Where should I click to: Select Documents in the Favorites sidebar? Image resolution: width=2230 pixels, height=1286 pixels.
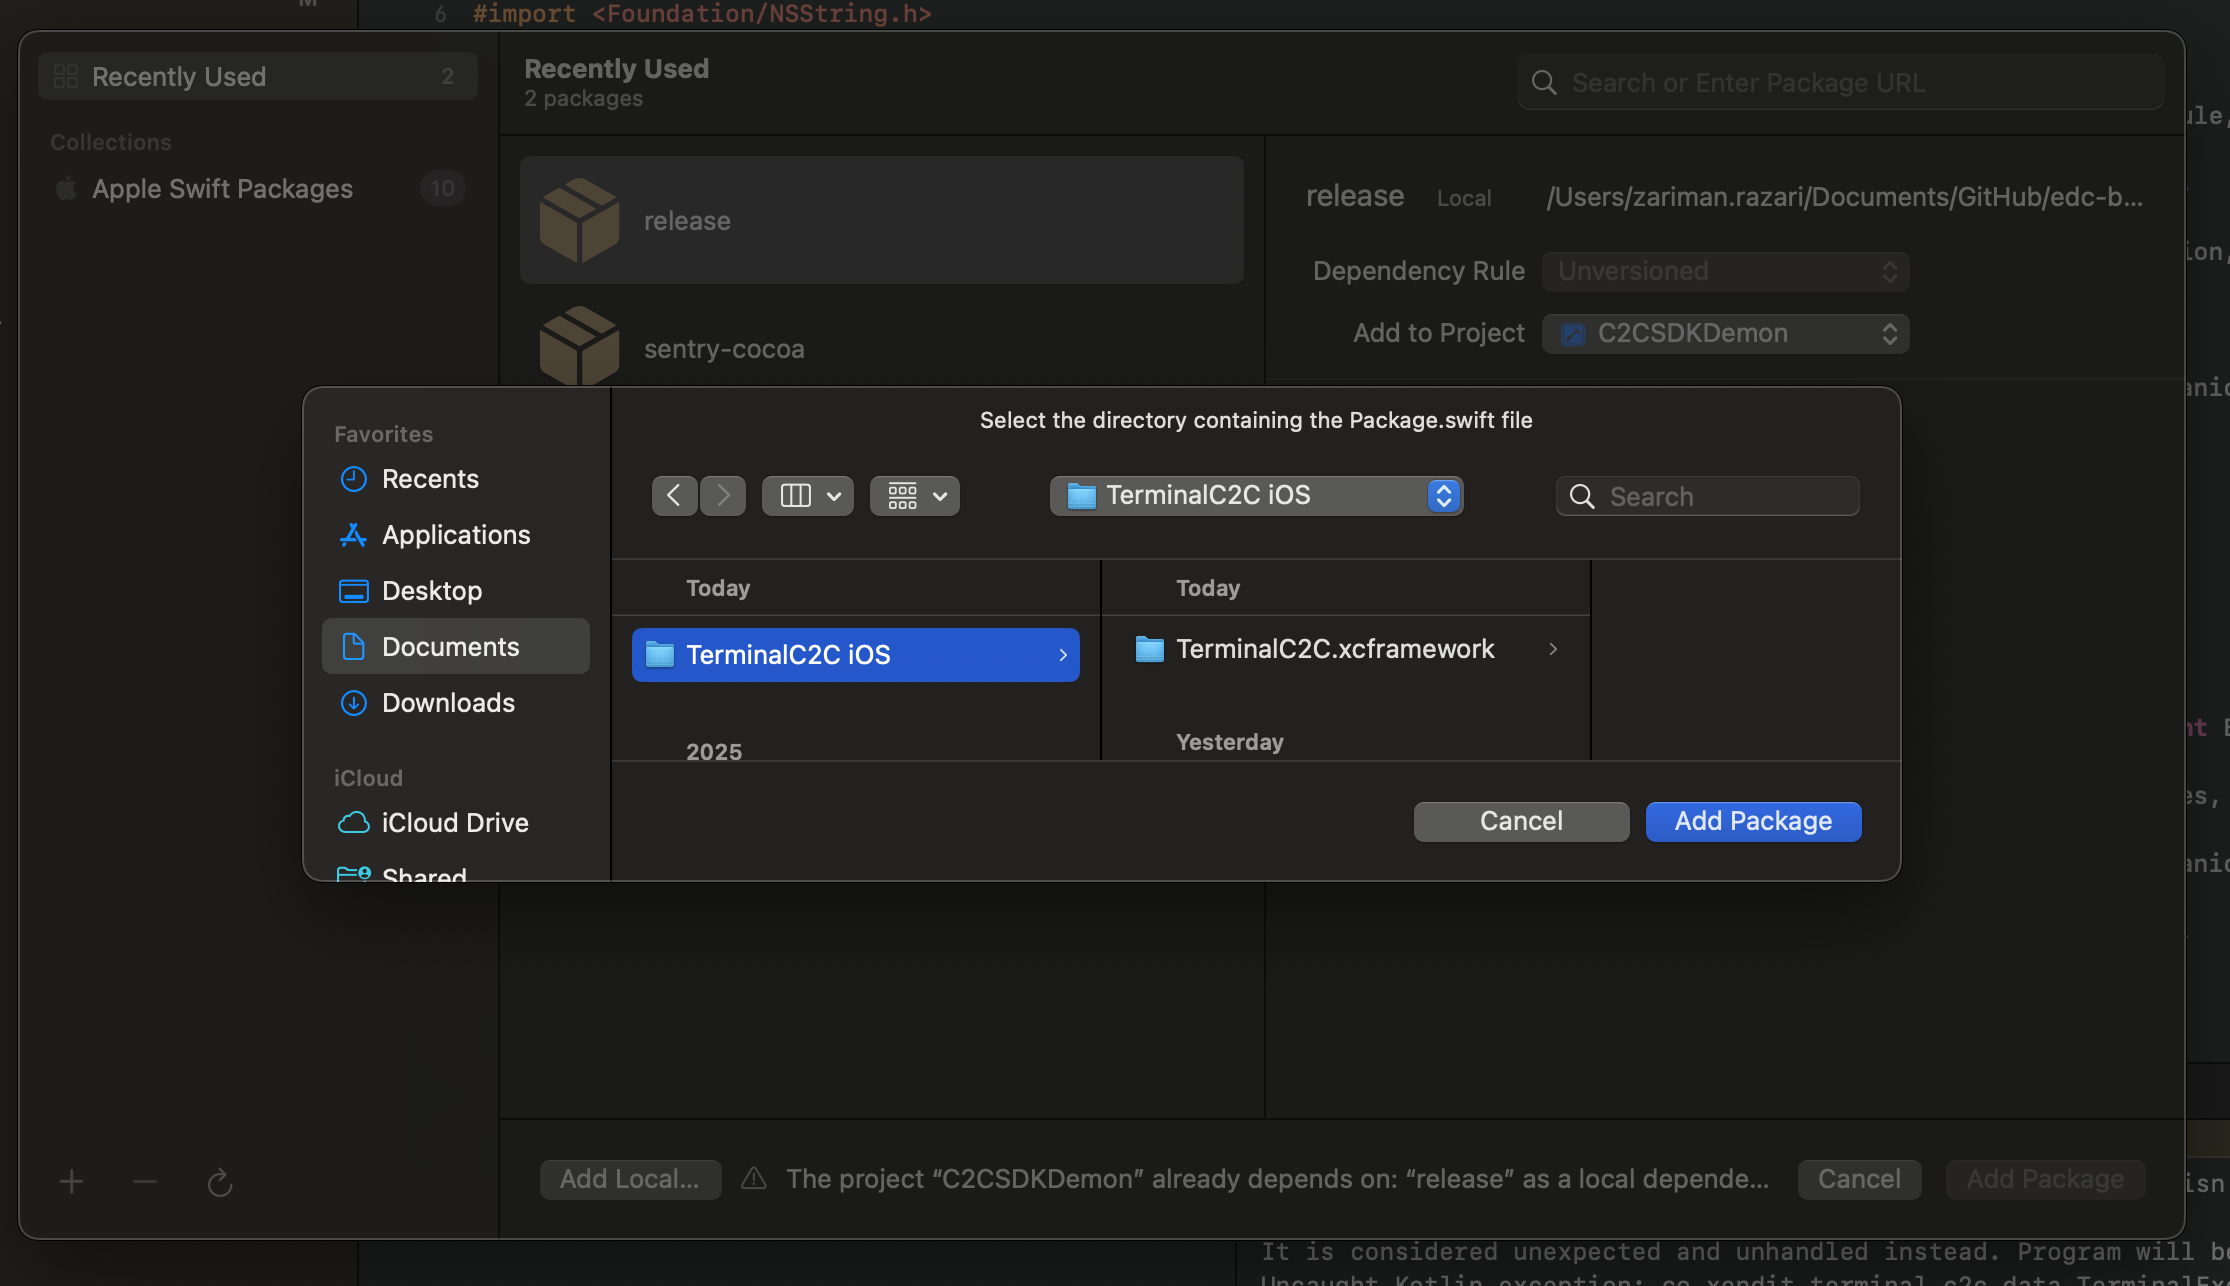point(450,646)
